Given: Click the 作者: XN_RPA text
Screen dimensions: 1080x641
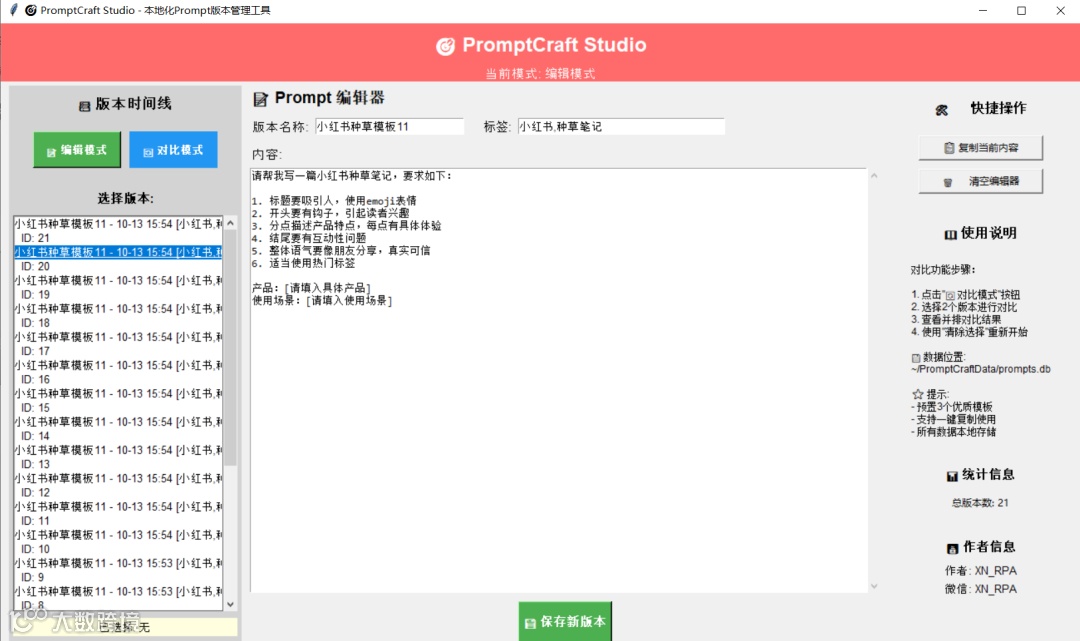Looking at the screenshot, I should coord(981,571).
